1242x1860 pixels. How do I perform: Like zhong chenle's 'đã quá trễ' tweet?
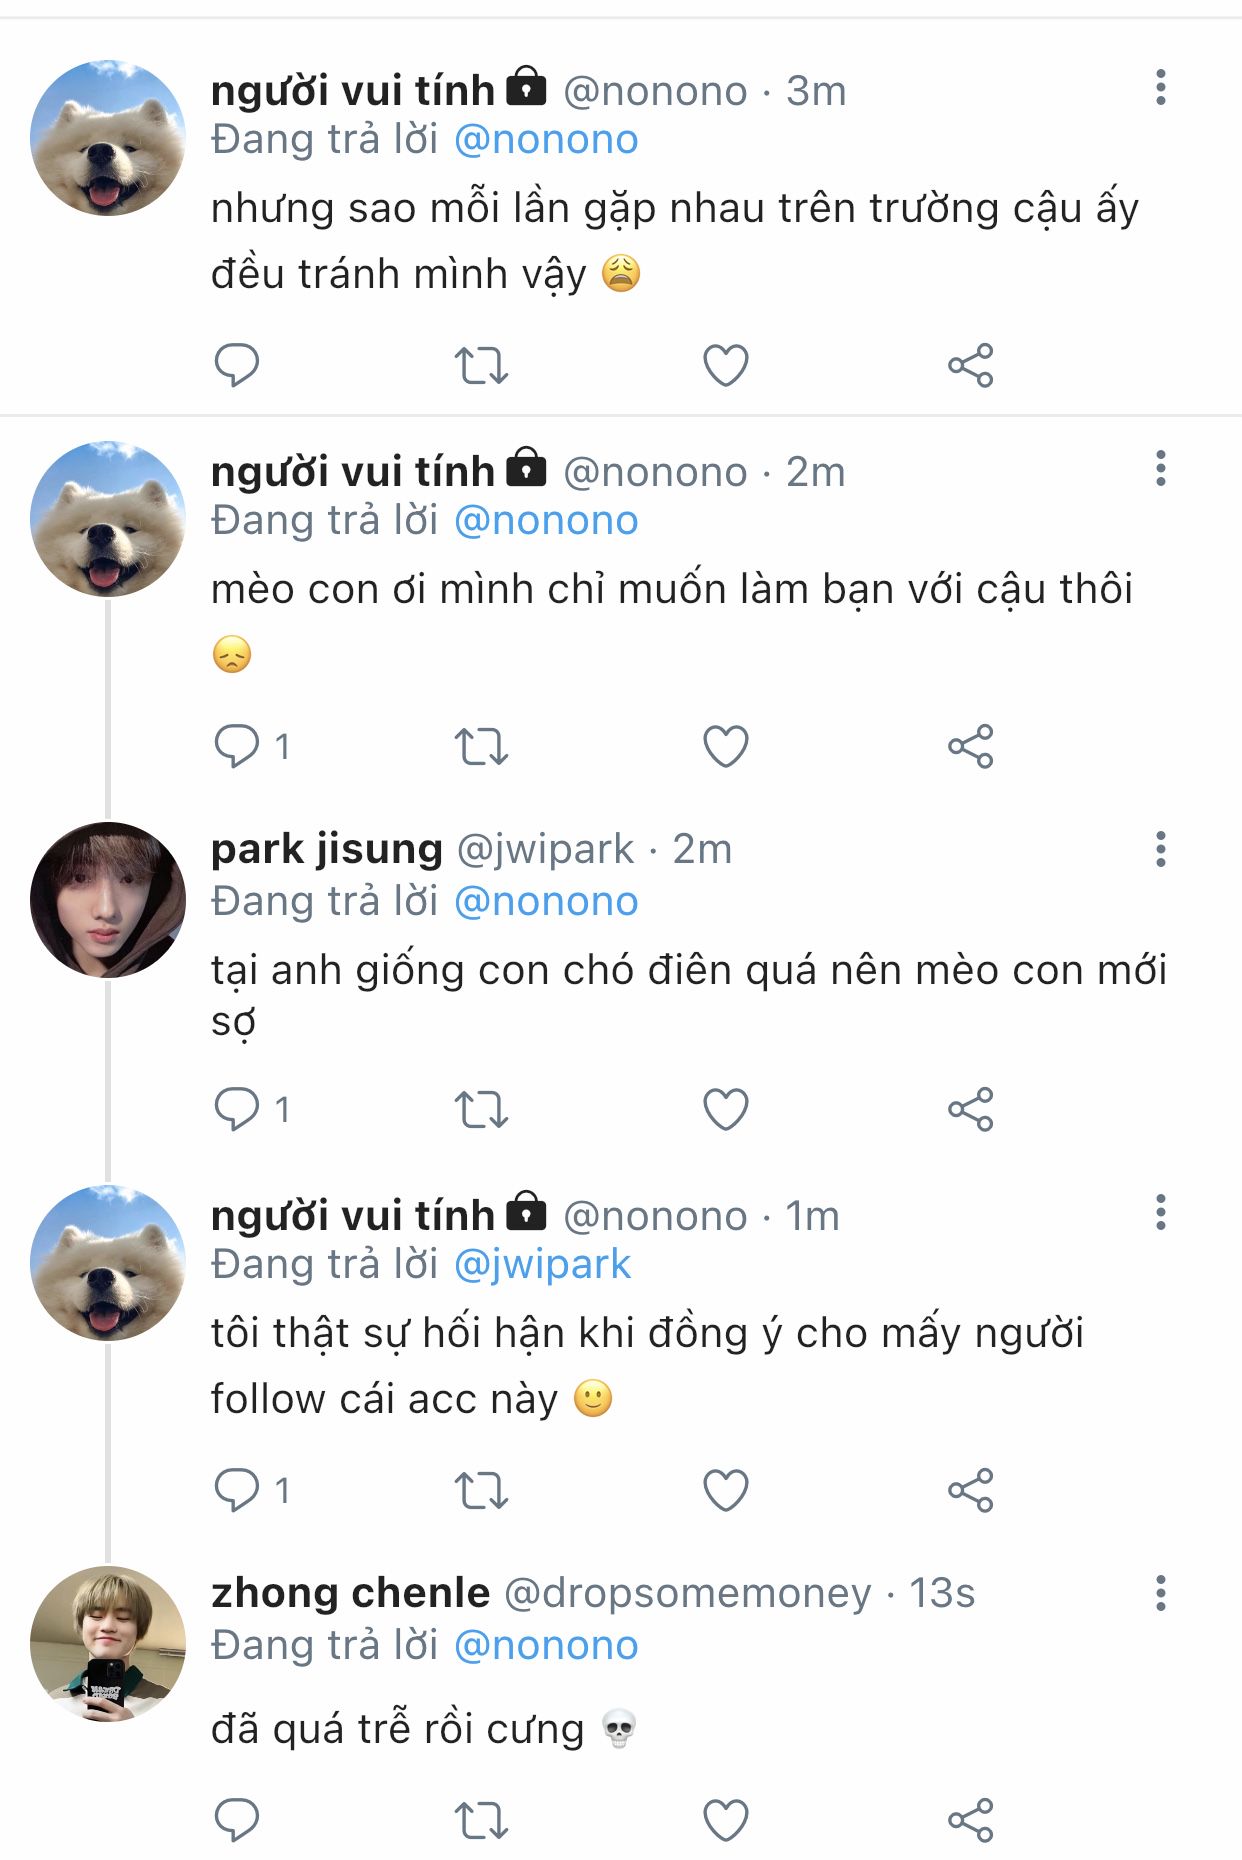point(726,1820)
